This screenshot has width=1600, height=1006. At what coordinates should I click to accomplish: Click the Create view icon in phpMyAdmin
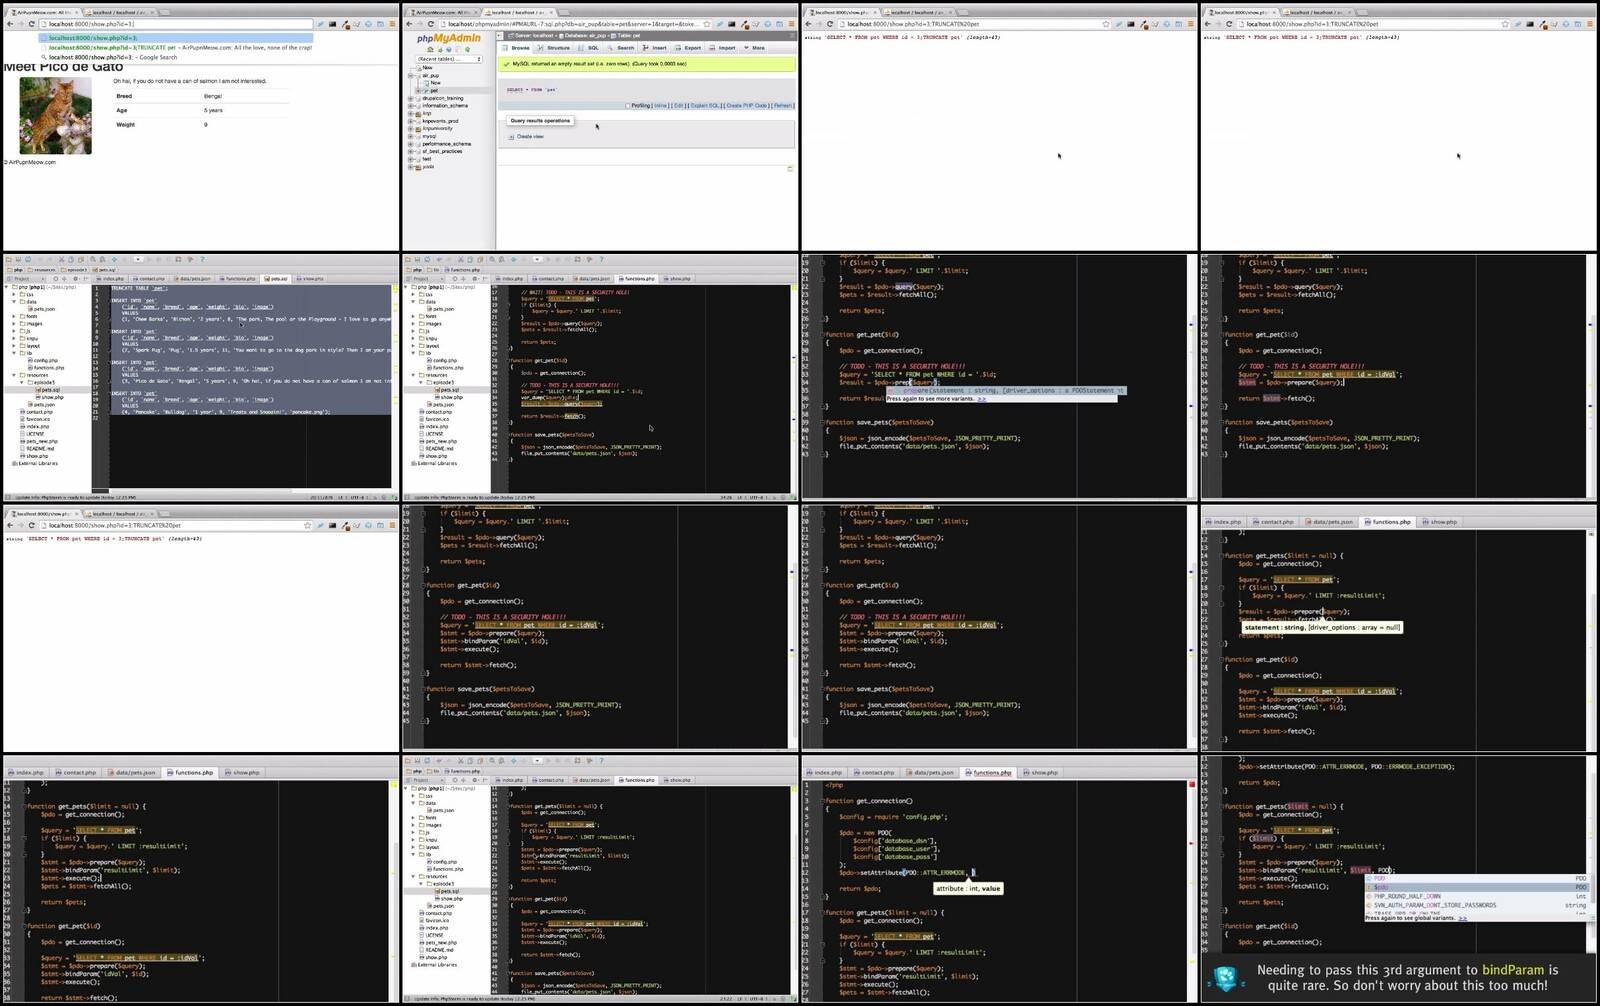click(x=512, y=137)
